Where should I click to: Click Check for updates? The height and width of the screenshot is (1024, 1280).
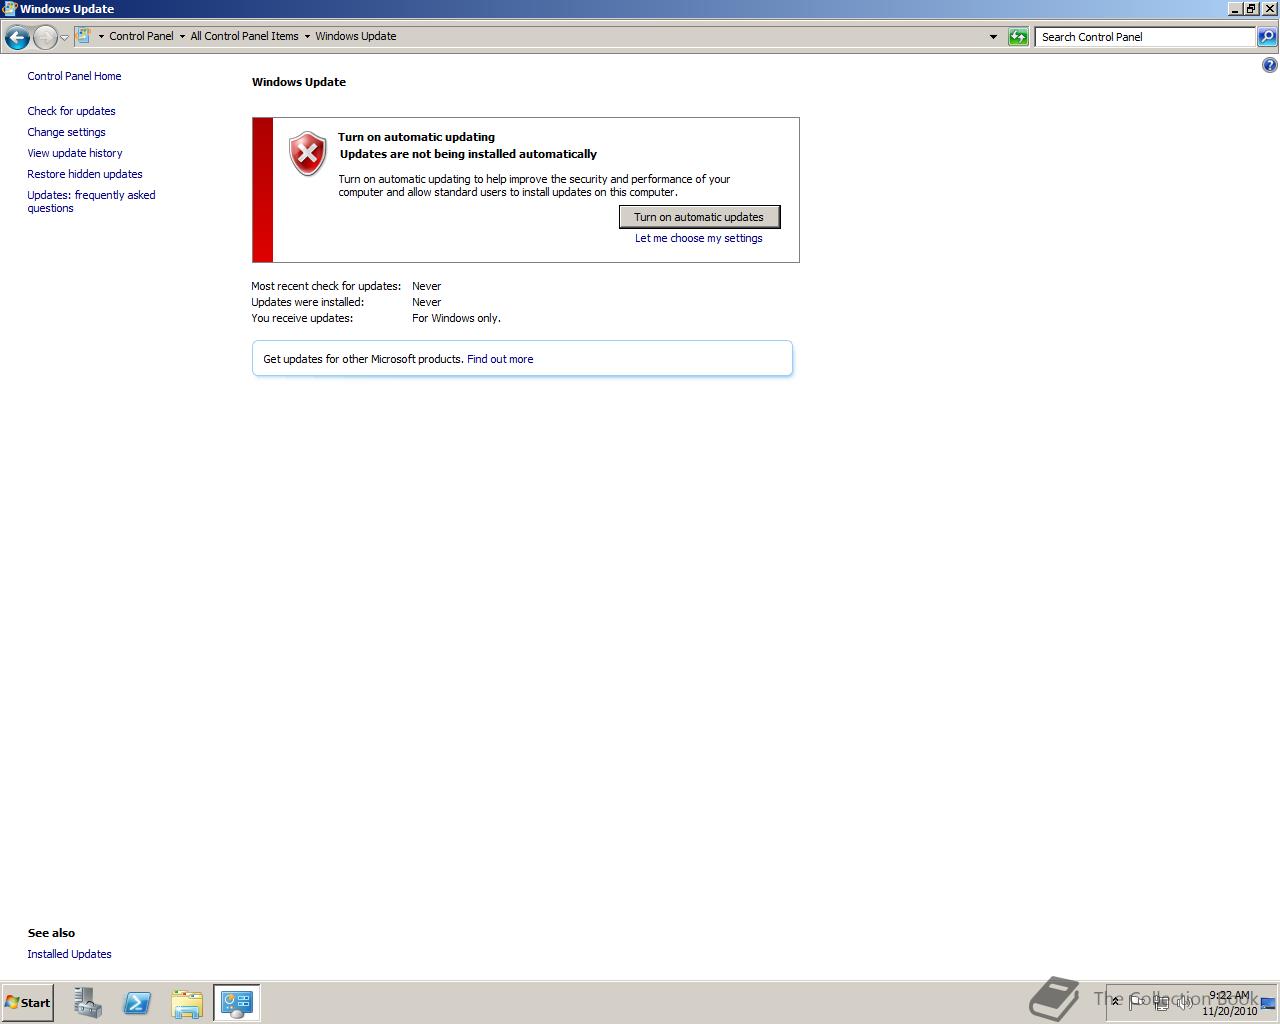[x=71, y=111]
